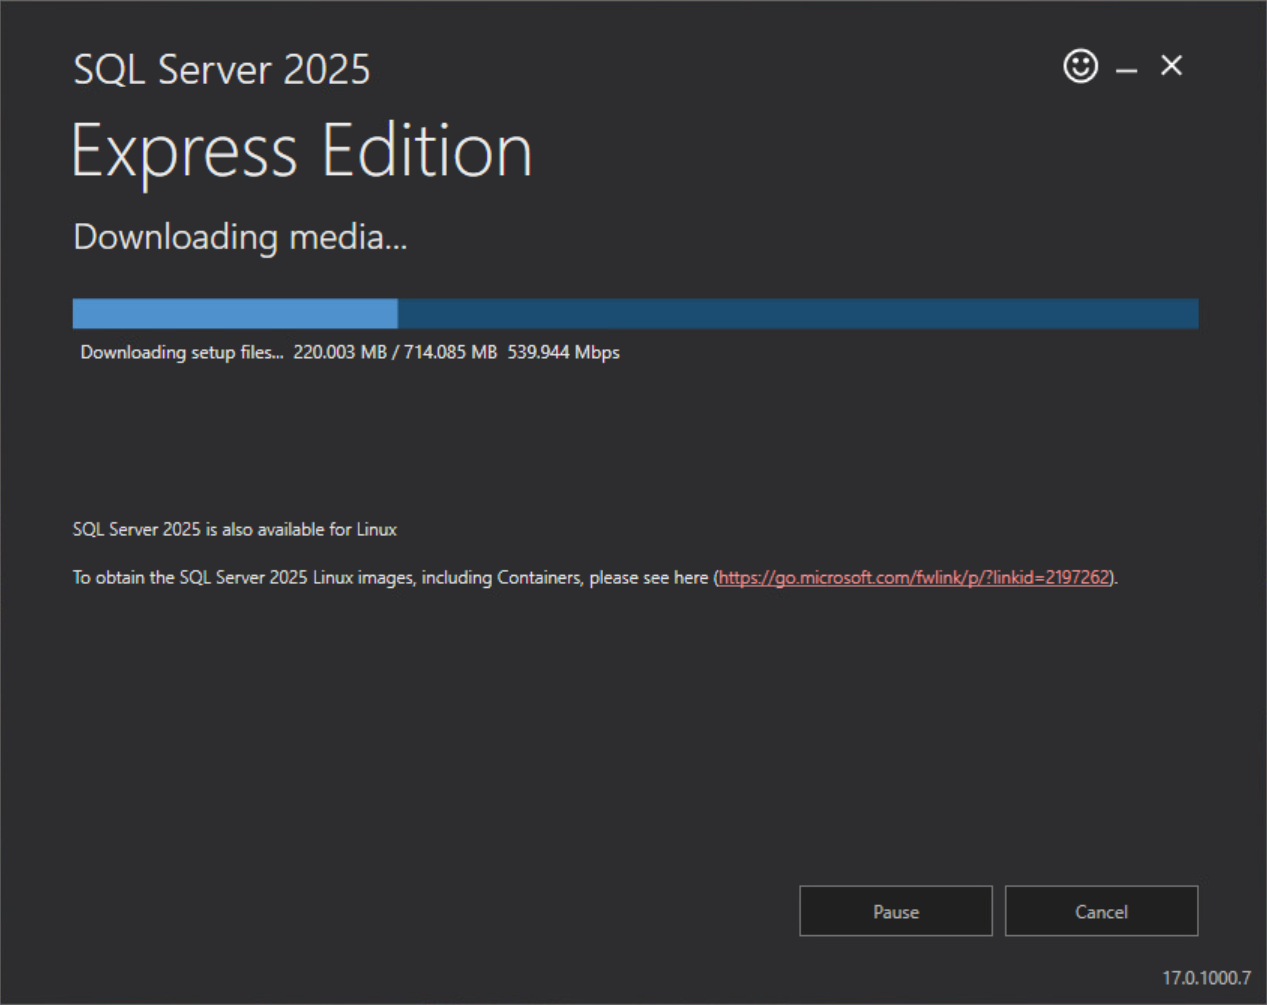Click the download speed '539.944 Mbps'
The width and height of the screenshot is (1267, 1005).
(x=564, y=352)
